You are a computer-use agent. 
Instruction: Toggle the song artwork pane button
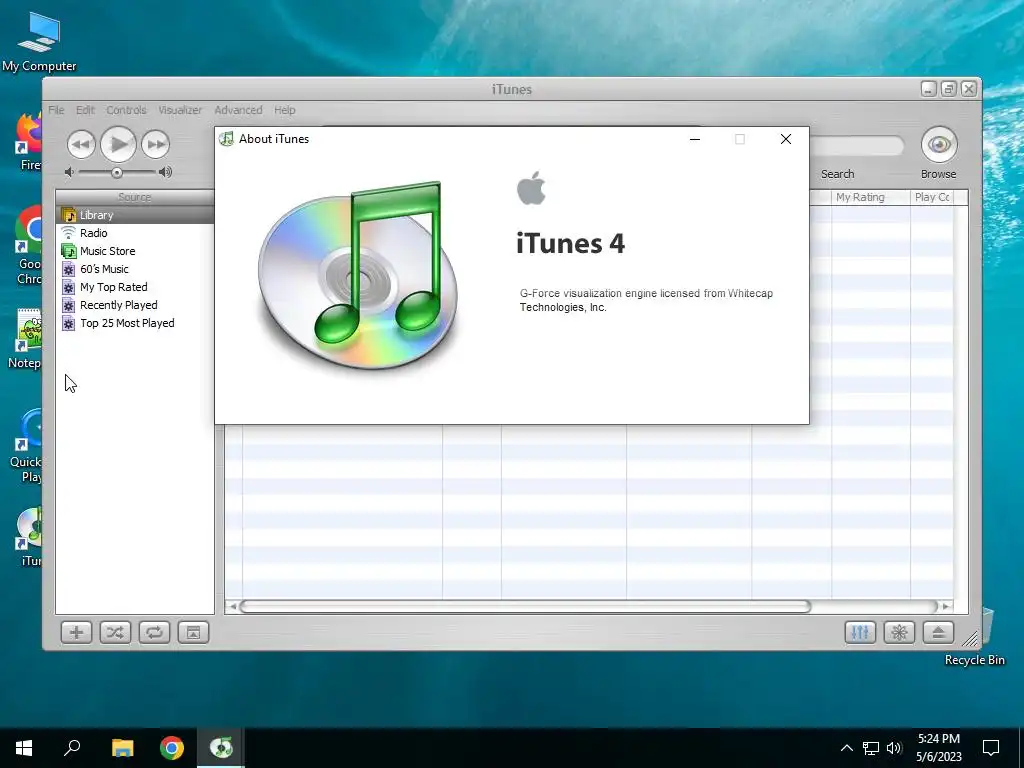(193, 632)
